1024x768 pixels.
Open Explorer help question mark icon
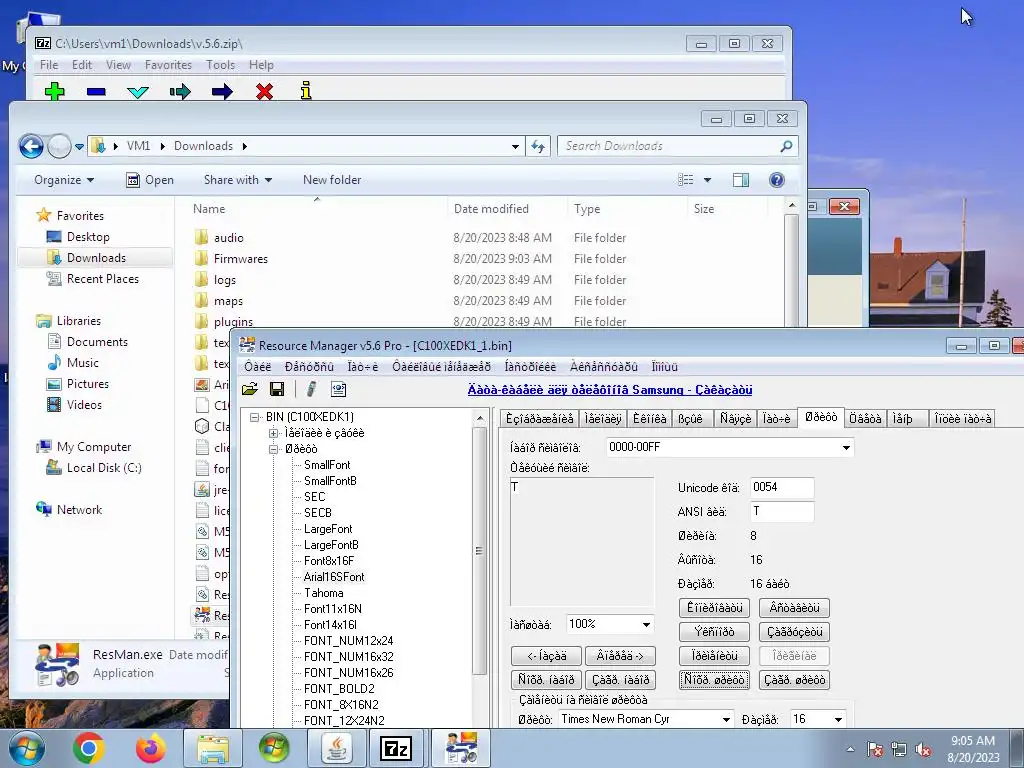[776, 180]
